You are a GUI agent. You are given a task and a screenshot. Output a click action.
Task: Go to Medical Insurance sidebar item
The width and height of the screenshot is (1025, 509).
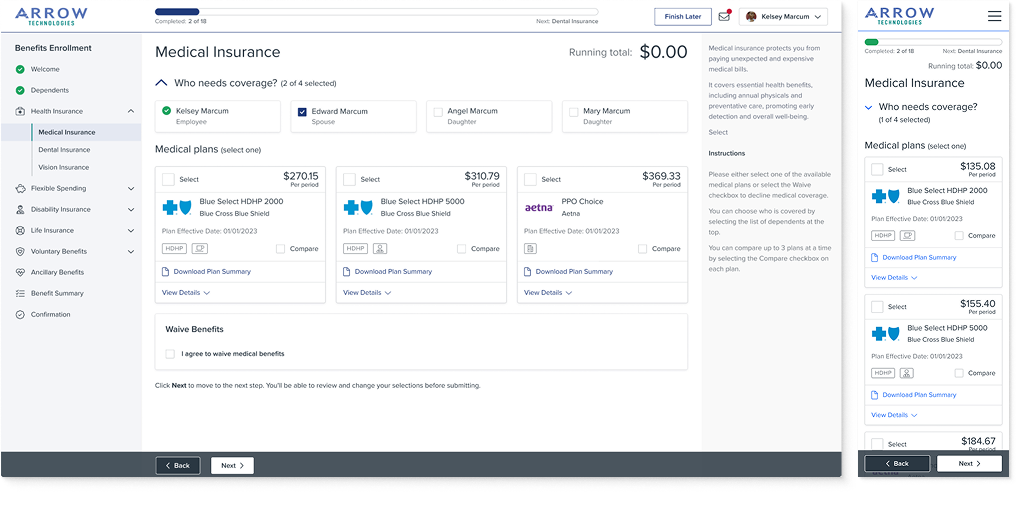coord(67,132)
